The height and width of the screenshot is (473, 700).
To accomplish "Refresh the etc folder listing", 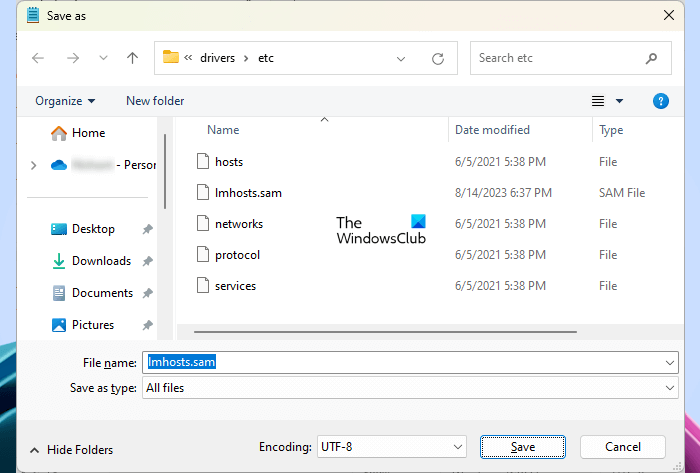I will [437, 58].
